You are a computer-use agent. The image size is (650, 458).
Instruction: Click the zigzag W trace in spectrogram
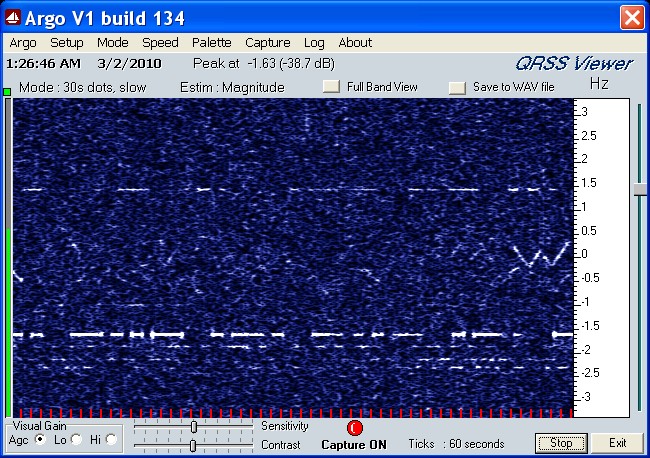[539, 255]
